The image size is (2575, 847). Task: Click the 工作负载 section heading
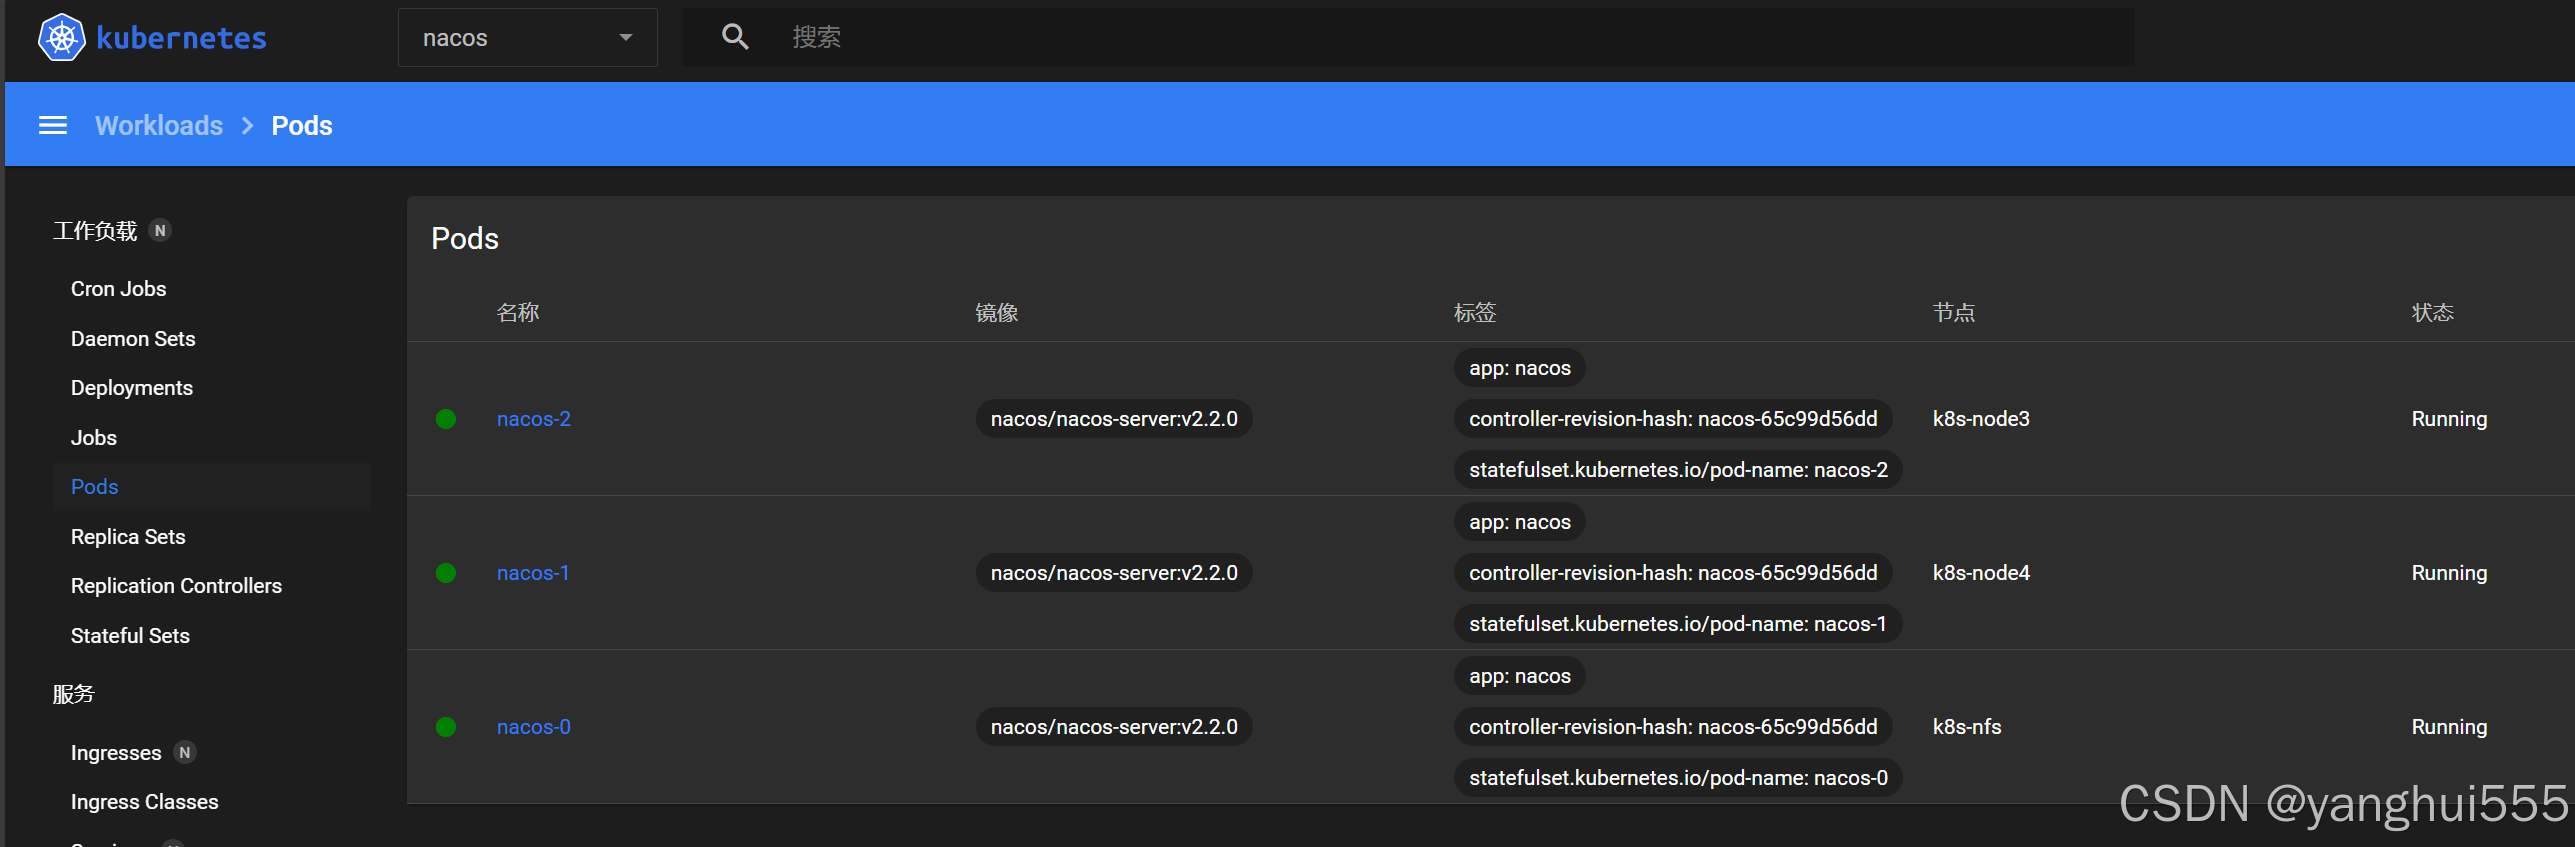tap(95, 231)
